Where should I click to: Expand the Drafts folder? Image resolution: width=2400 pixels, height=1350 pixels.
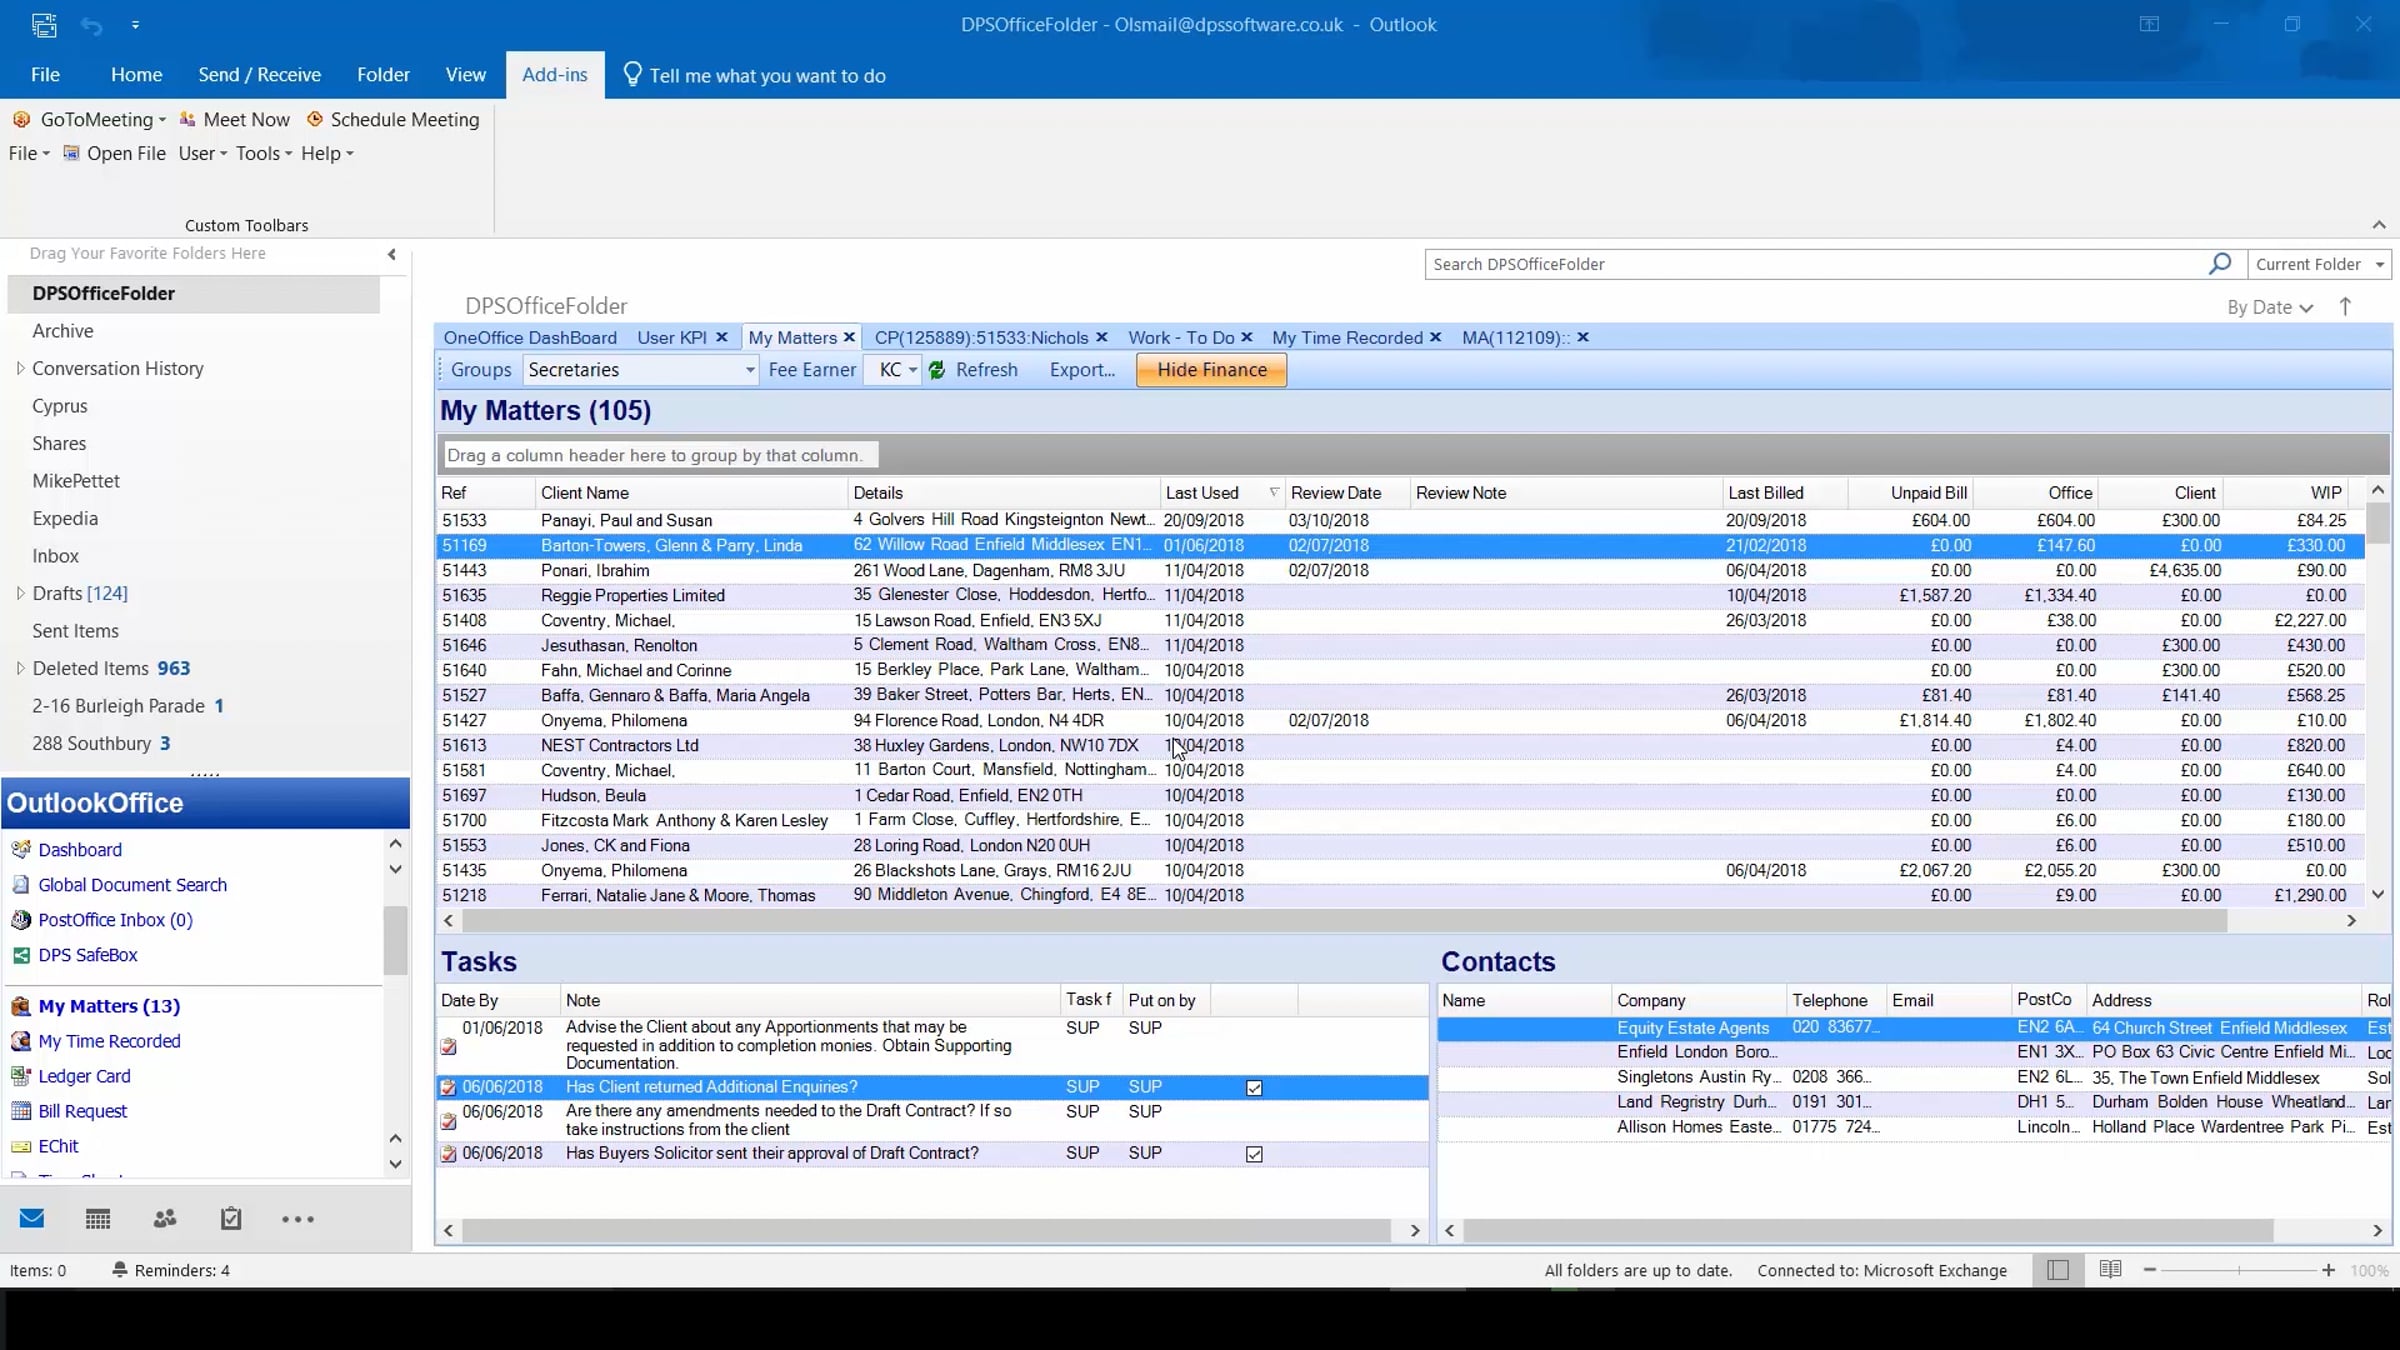[x=20, y=593]
